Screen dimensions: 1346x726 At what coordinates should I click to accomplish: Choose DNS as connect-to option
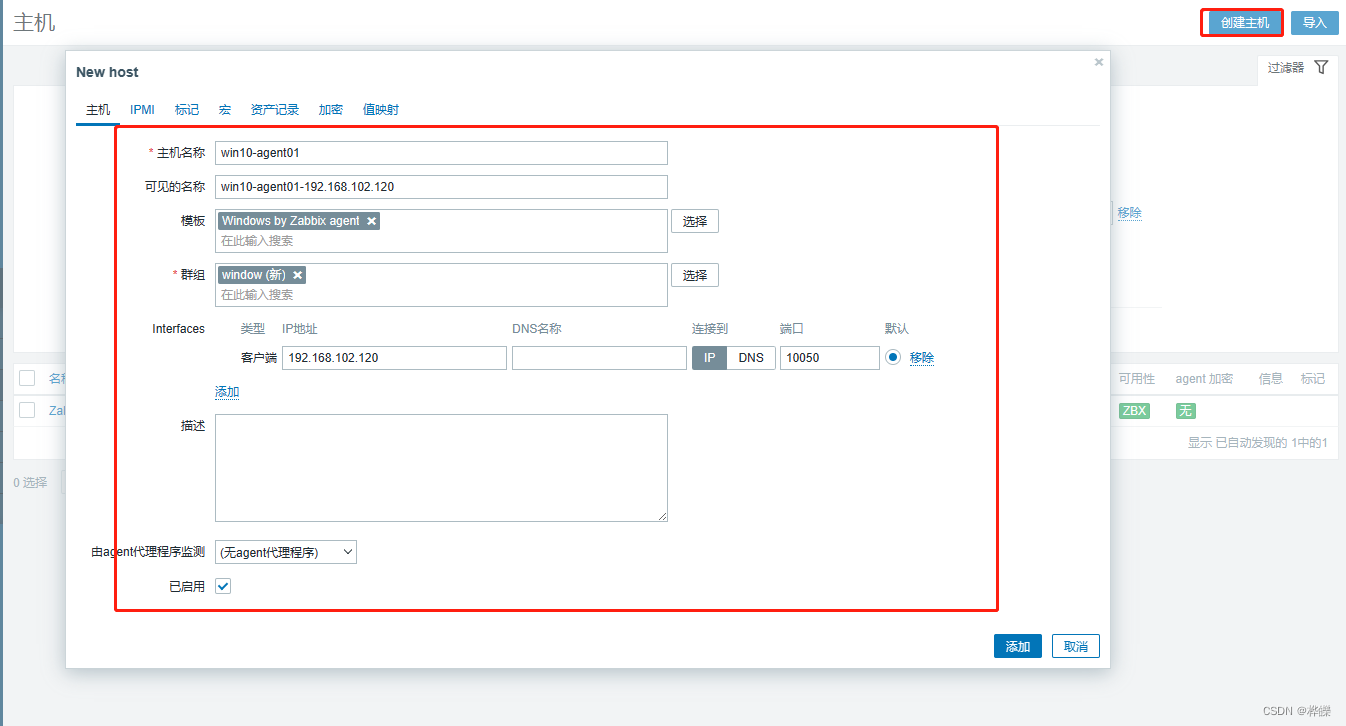[x=751, y=358]
